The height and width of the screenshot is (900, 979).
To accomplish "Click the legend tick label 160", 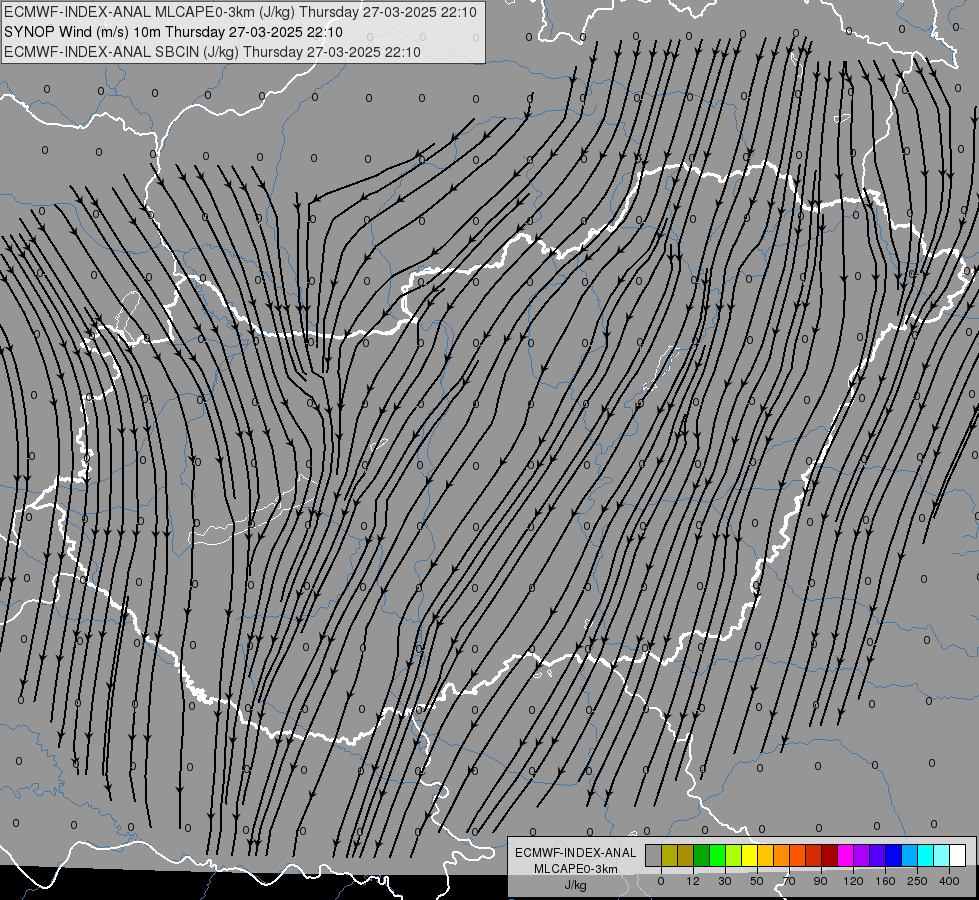I will [885, 881].
